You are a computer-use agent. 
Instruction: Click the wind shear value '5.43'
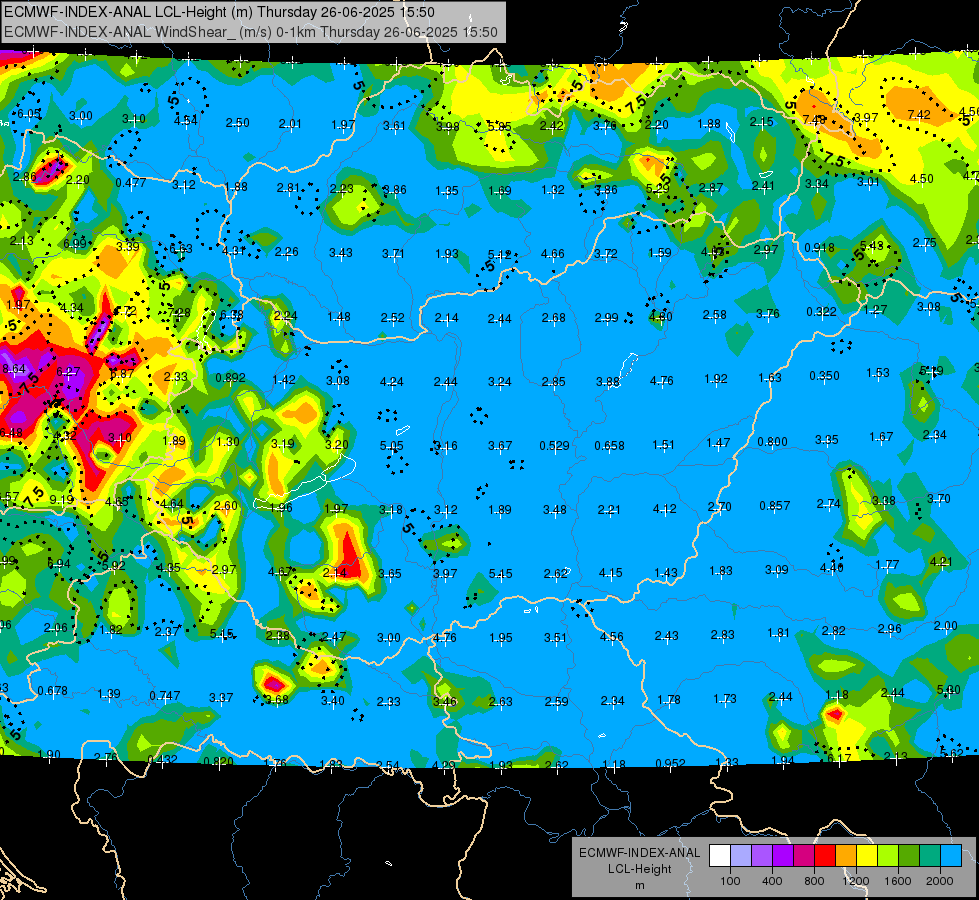(872, 245)
